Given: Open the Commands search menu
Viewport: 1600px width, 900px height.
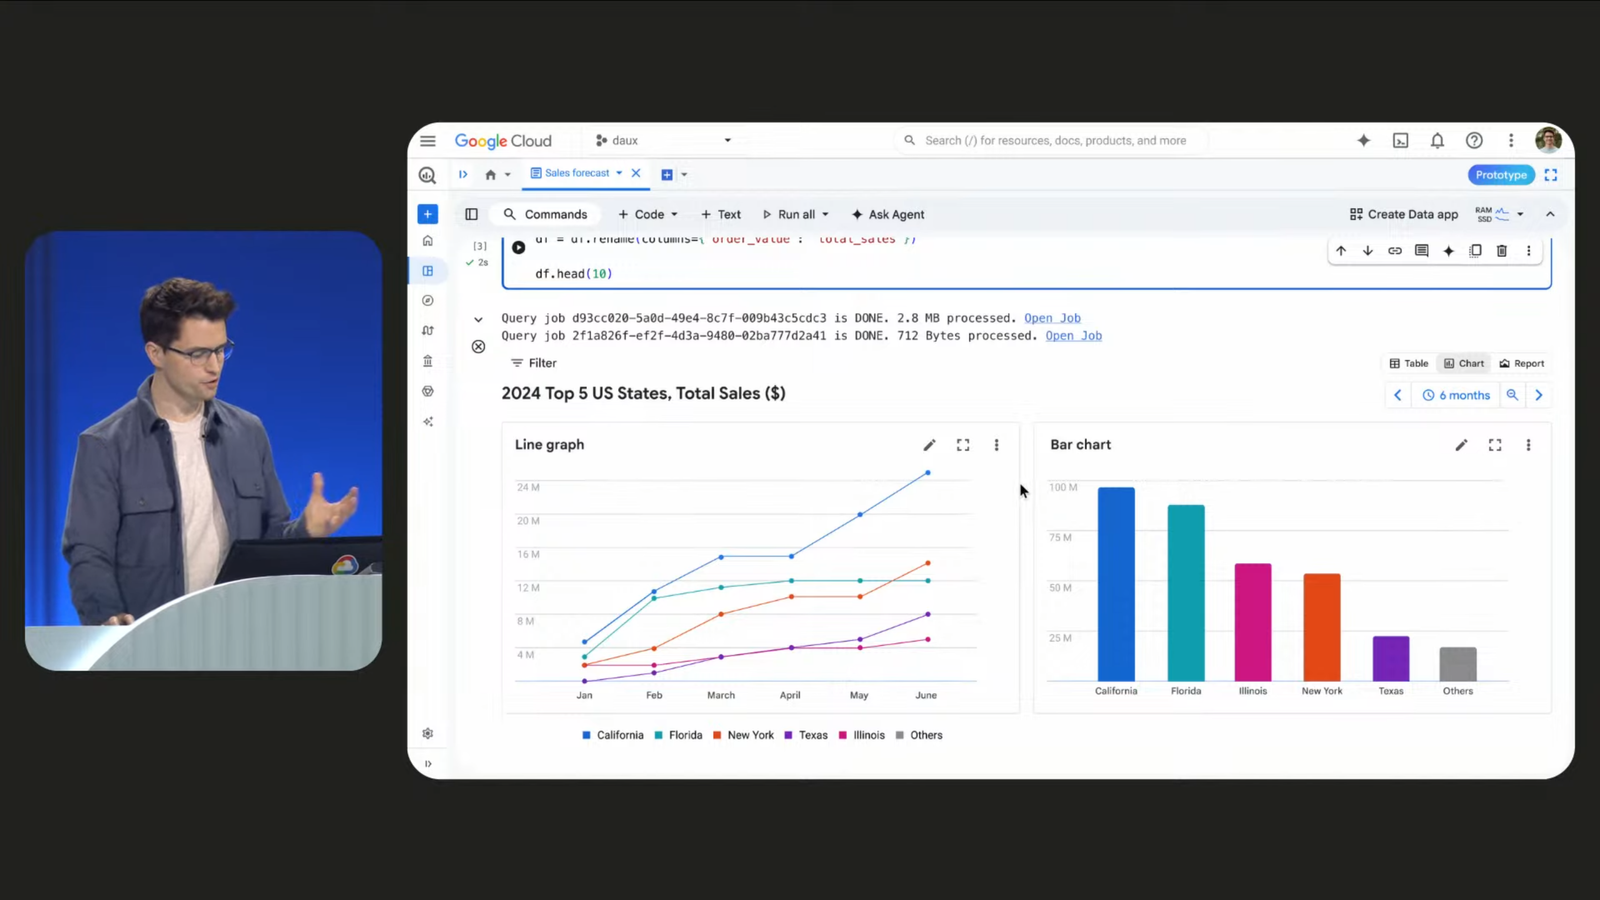Looking at the screenshot, I should coord(545,215).
